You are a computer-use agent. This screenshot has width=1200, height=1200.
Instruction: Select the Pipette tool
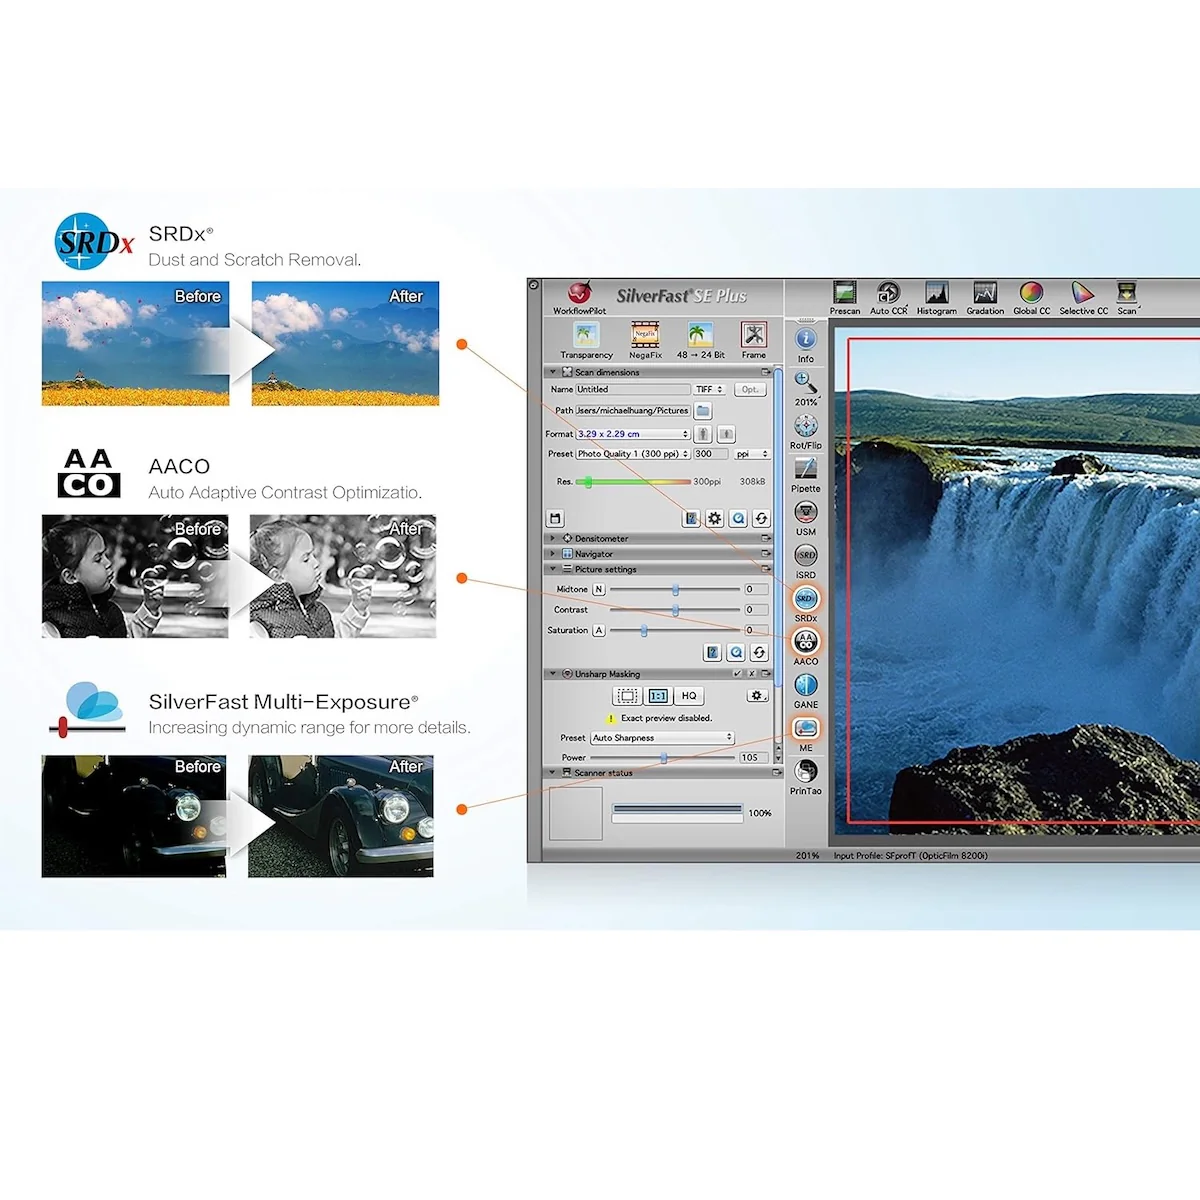click(x=806, y=468)
